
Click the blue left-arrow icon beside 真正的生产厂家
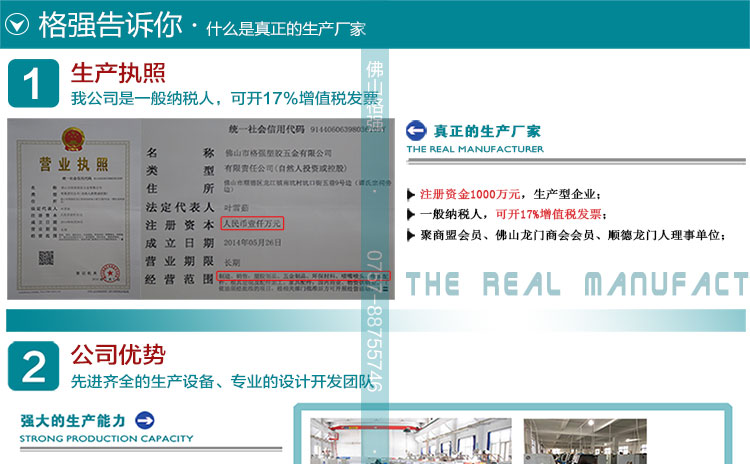416,131
